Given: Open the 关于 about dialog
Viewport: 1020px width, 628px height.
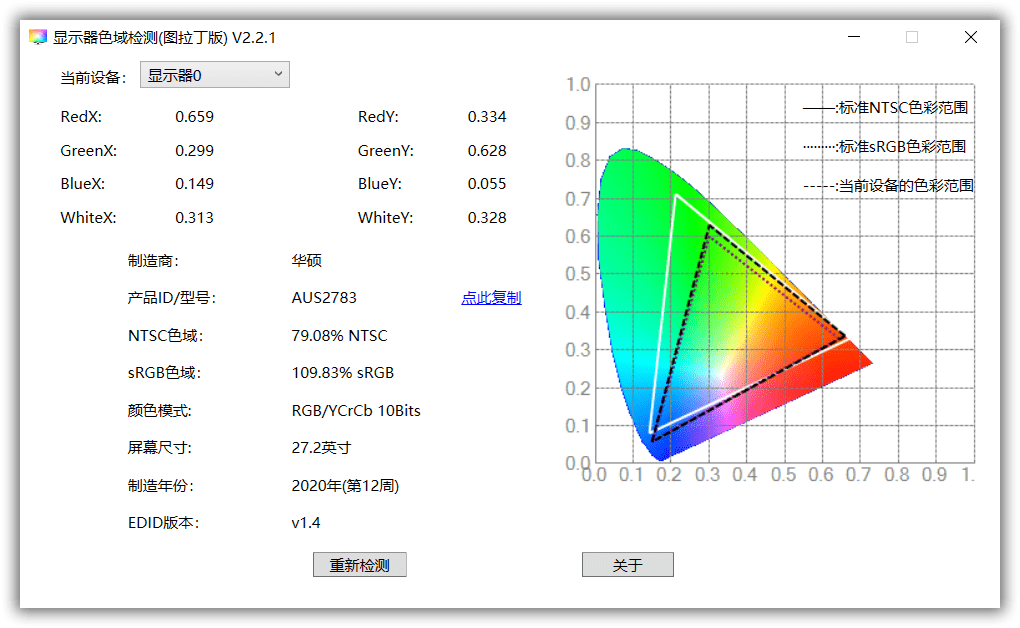Looking at the screenshot, I should tap(627, 564).
